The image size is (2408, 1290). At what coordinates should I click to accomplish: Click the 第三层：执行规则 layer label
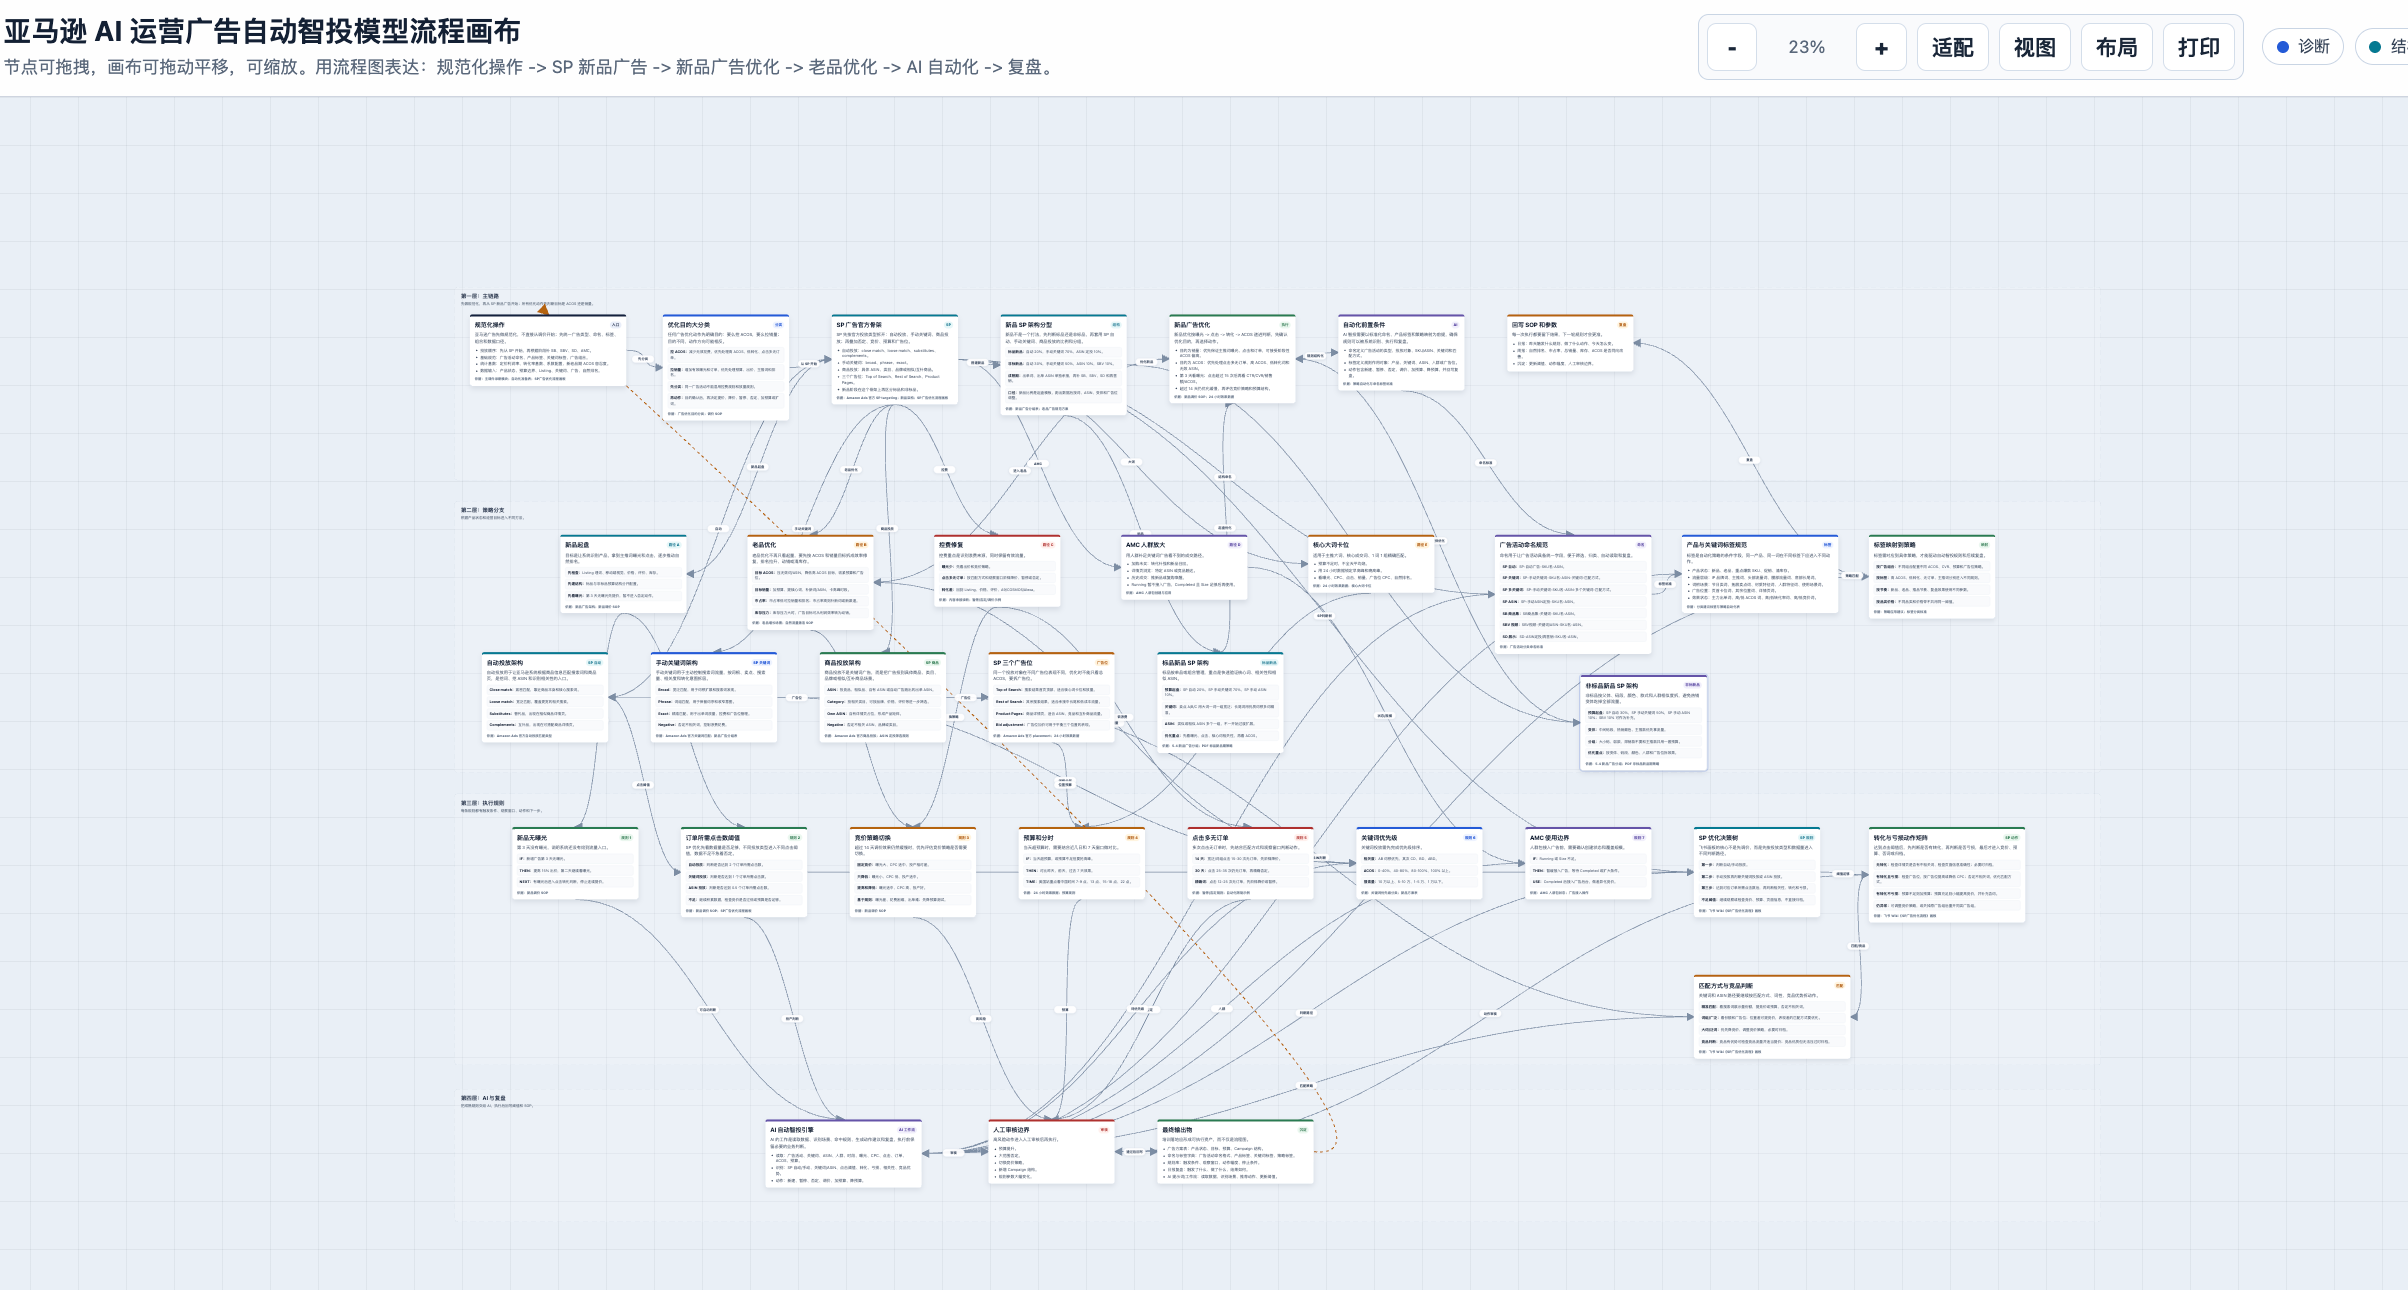tap(483, 803)
